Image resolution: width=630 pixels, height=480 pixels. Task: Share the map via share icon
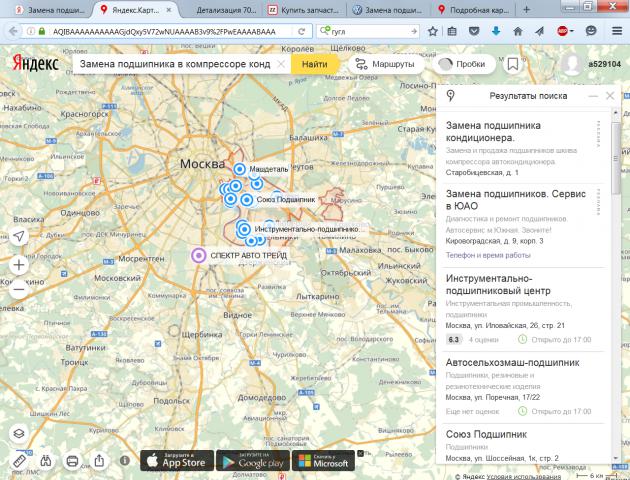[99, 461]
